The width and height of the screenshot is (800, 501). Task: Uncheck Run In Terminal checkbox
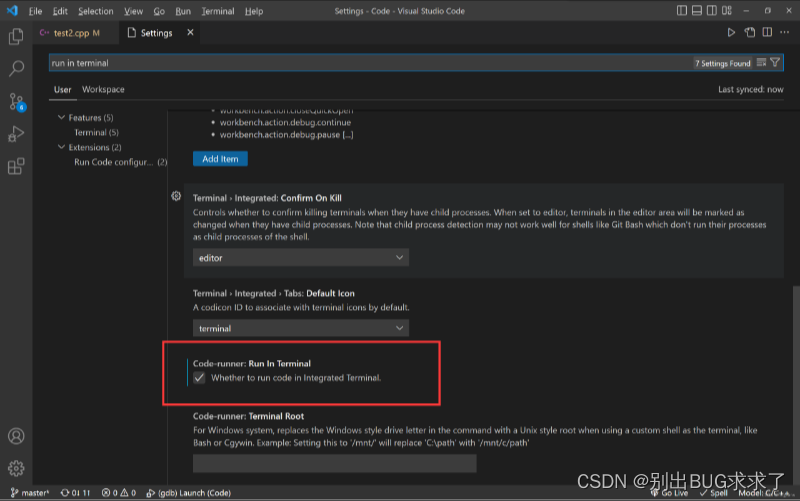[x=199, y=378]
